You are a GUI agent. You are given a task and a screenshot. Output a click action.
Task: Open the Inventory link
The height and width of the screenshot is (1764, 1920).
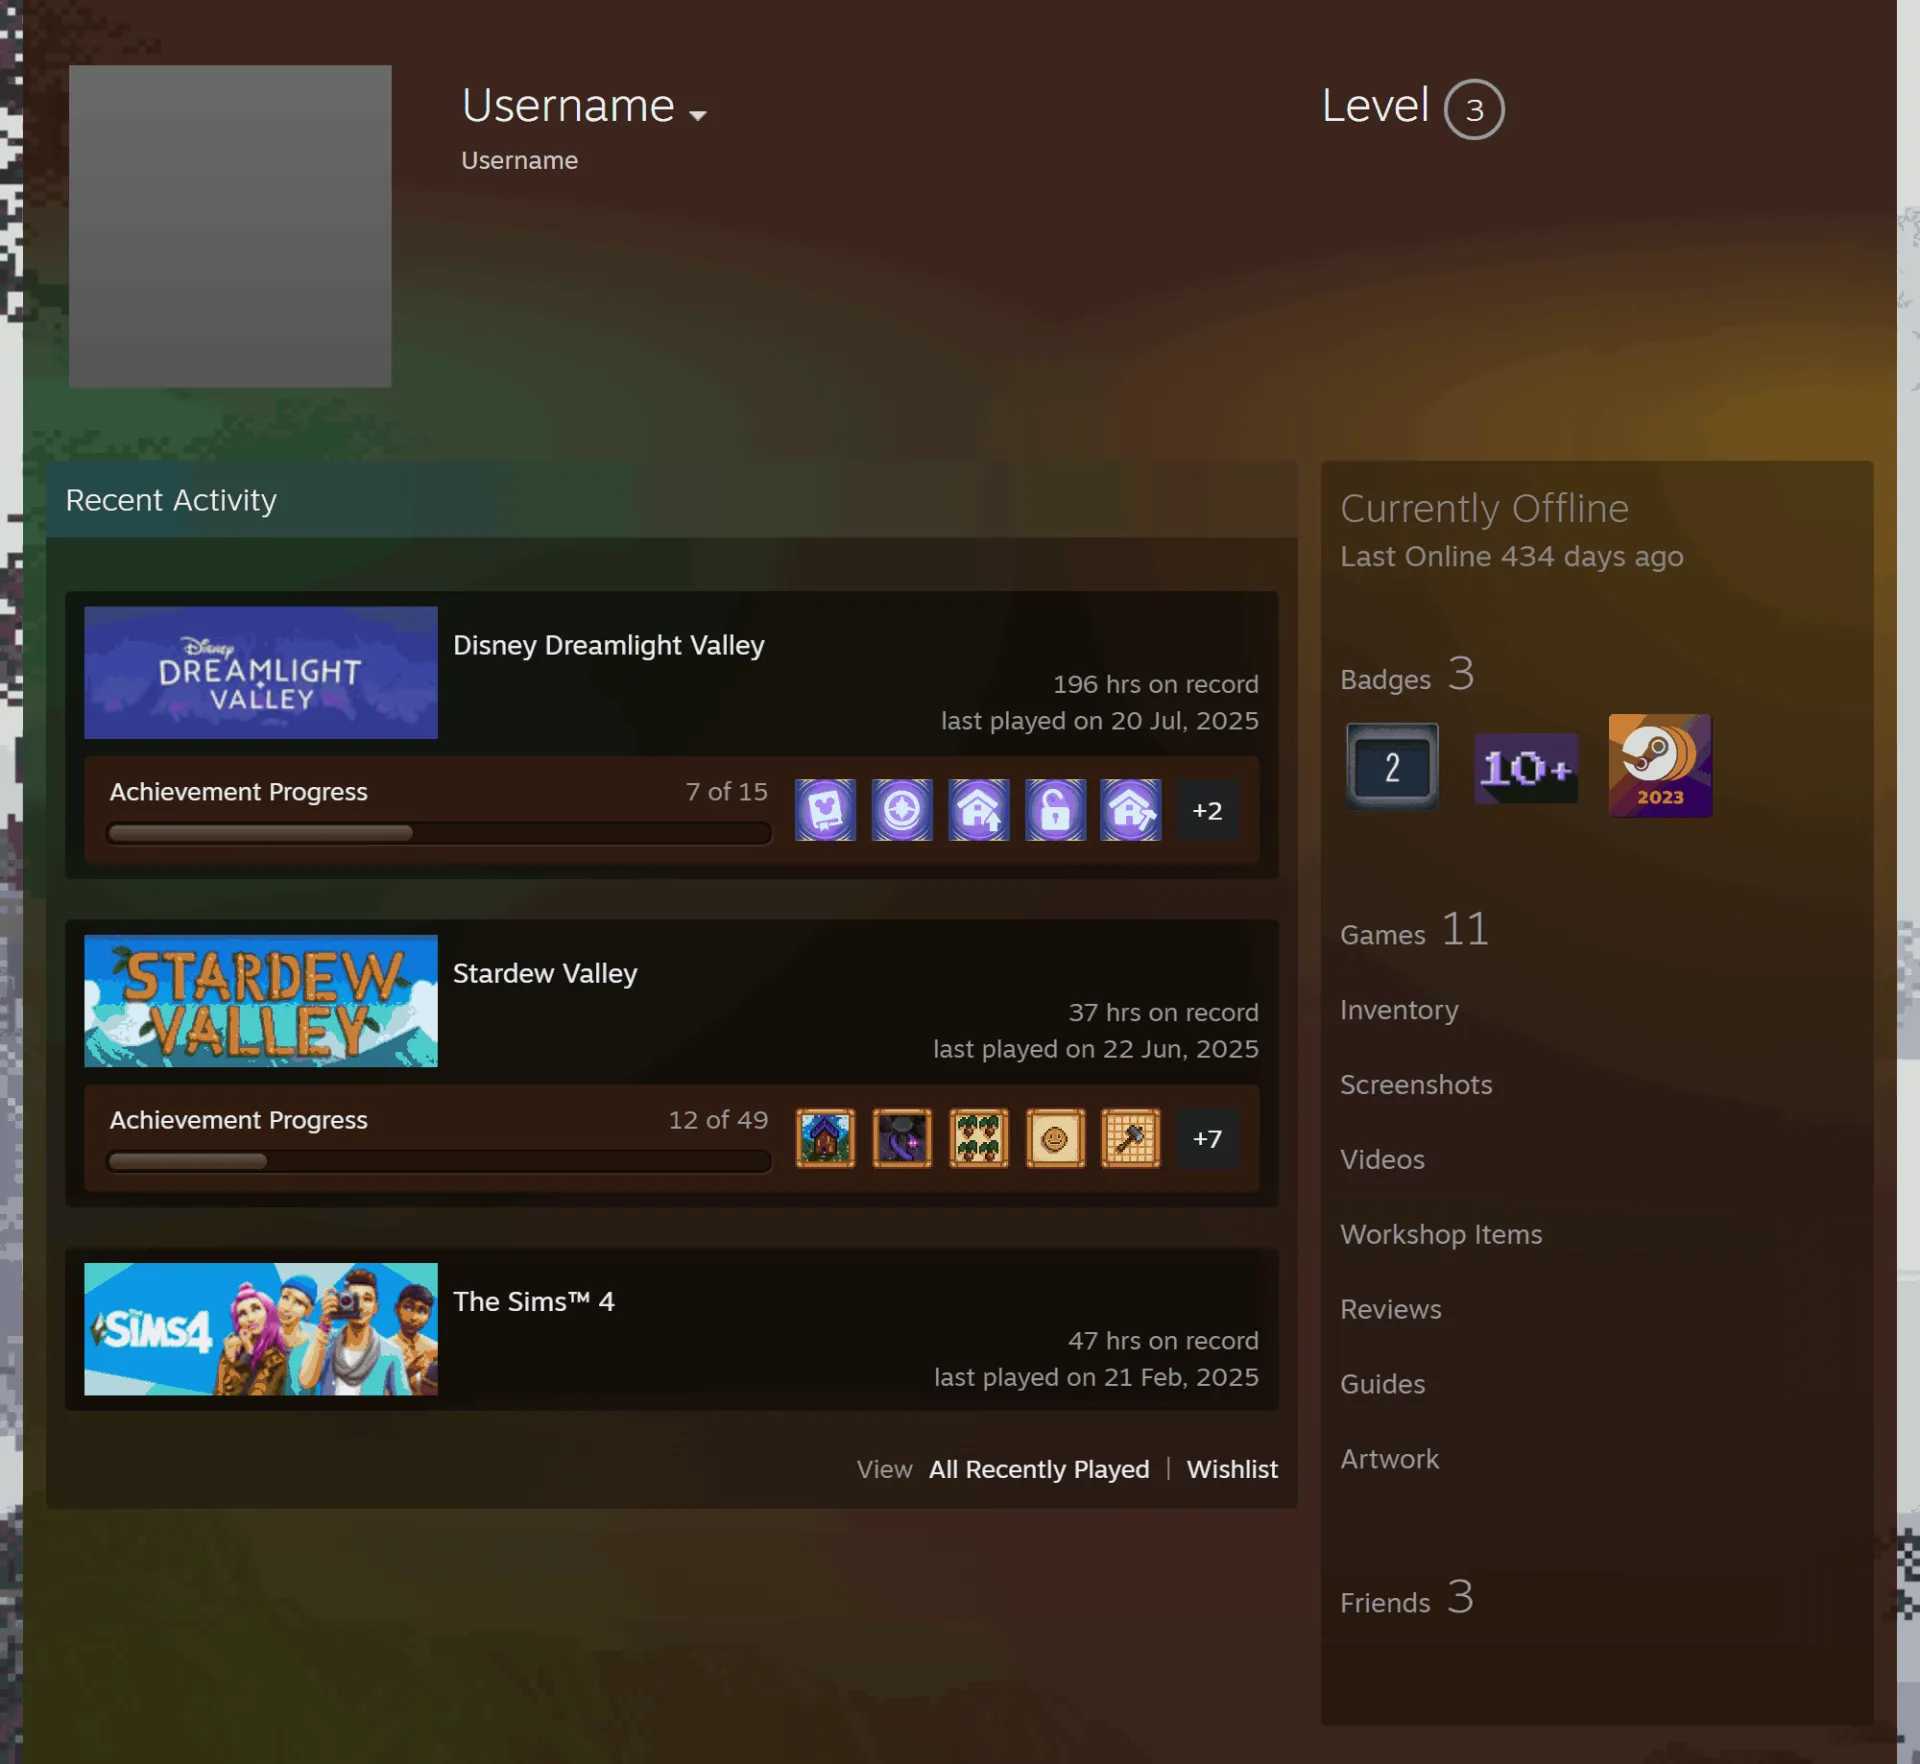(1399, 1010)
